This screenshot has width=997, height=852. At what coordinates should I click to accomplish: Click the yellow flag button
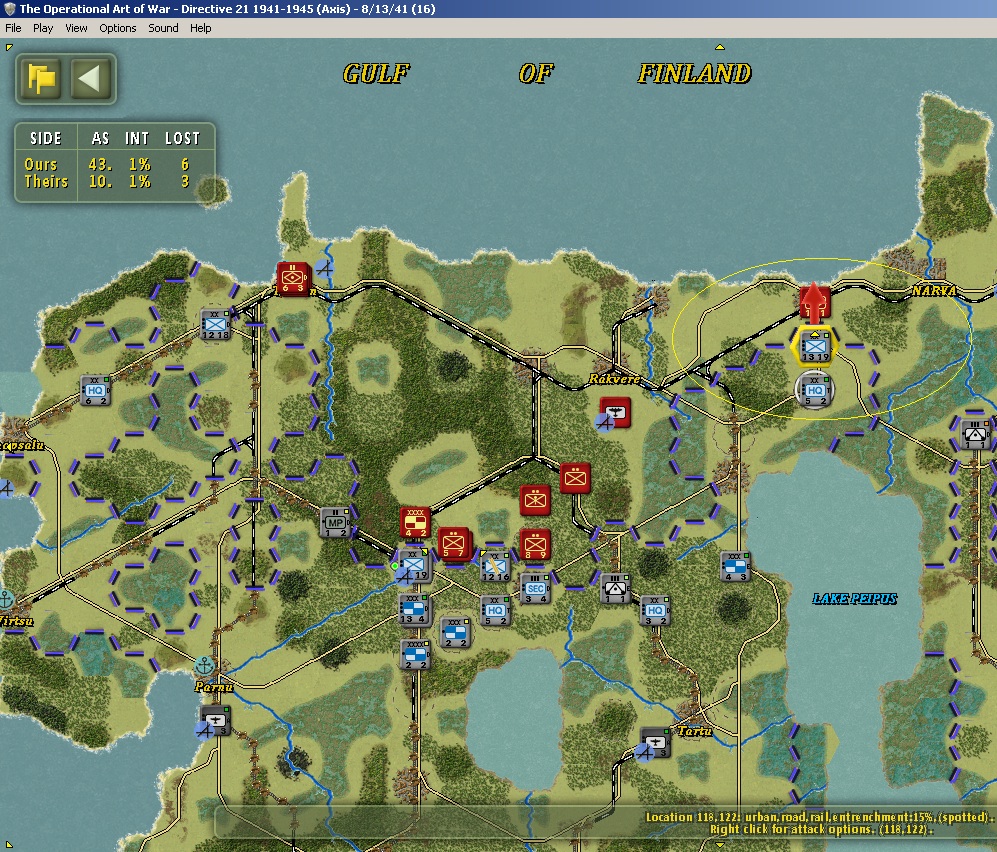[41, 79]
